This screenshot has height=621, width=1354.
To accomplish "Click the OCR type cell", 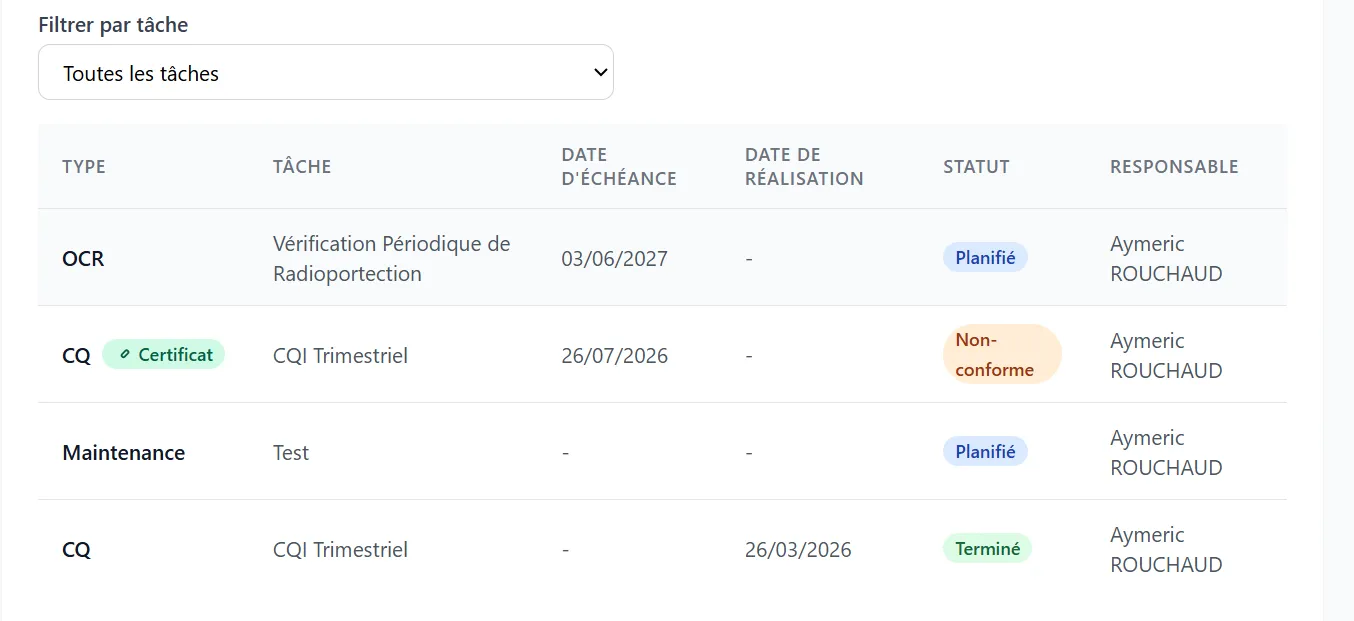I will pyautogui.click(x=83, y=258).
